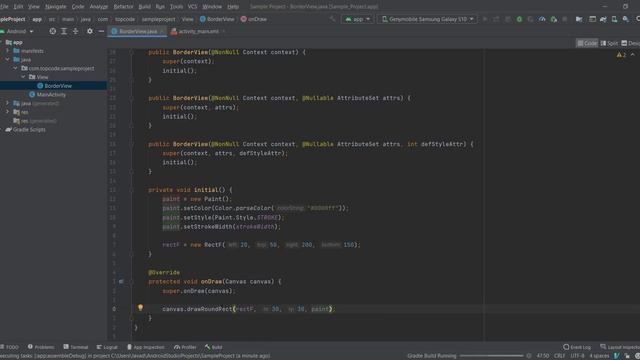
Task: Select the BorderView.java editor tab
Action: pos(138,31)
